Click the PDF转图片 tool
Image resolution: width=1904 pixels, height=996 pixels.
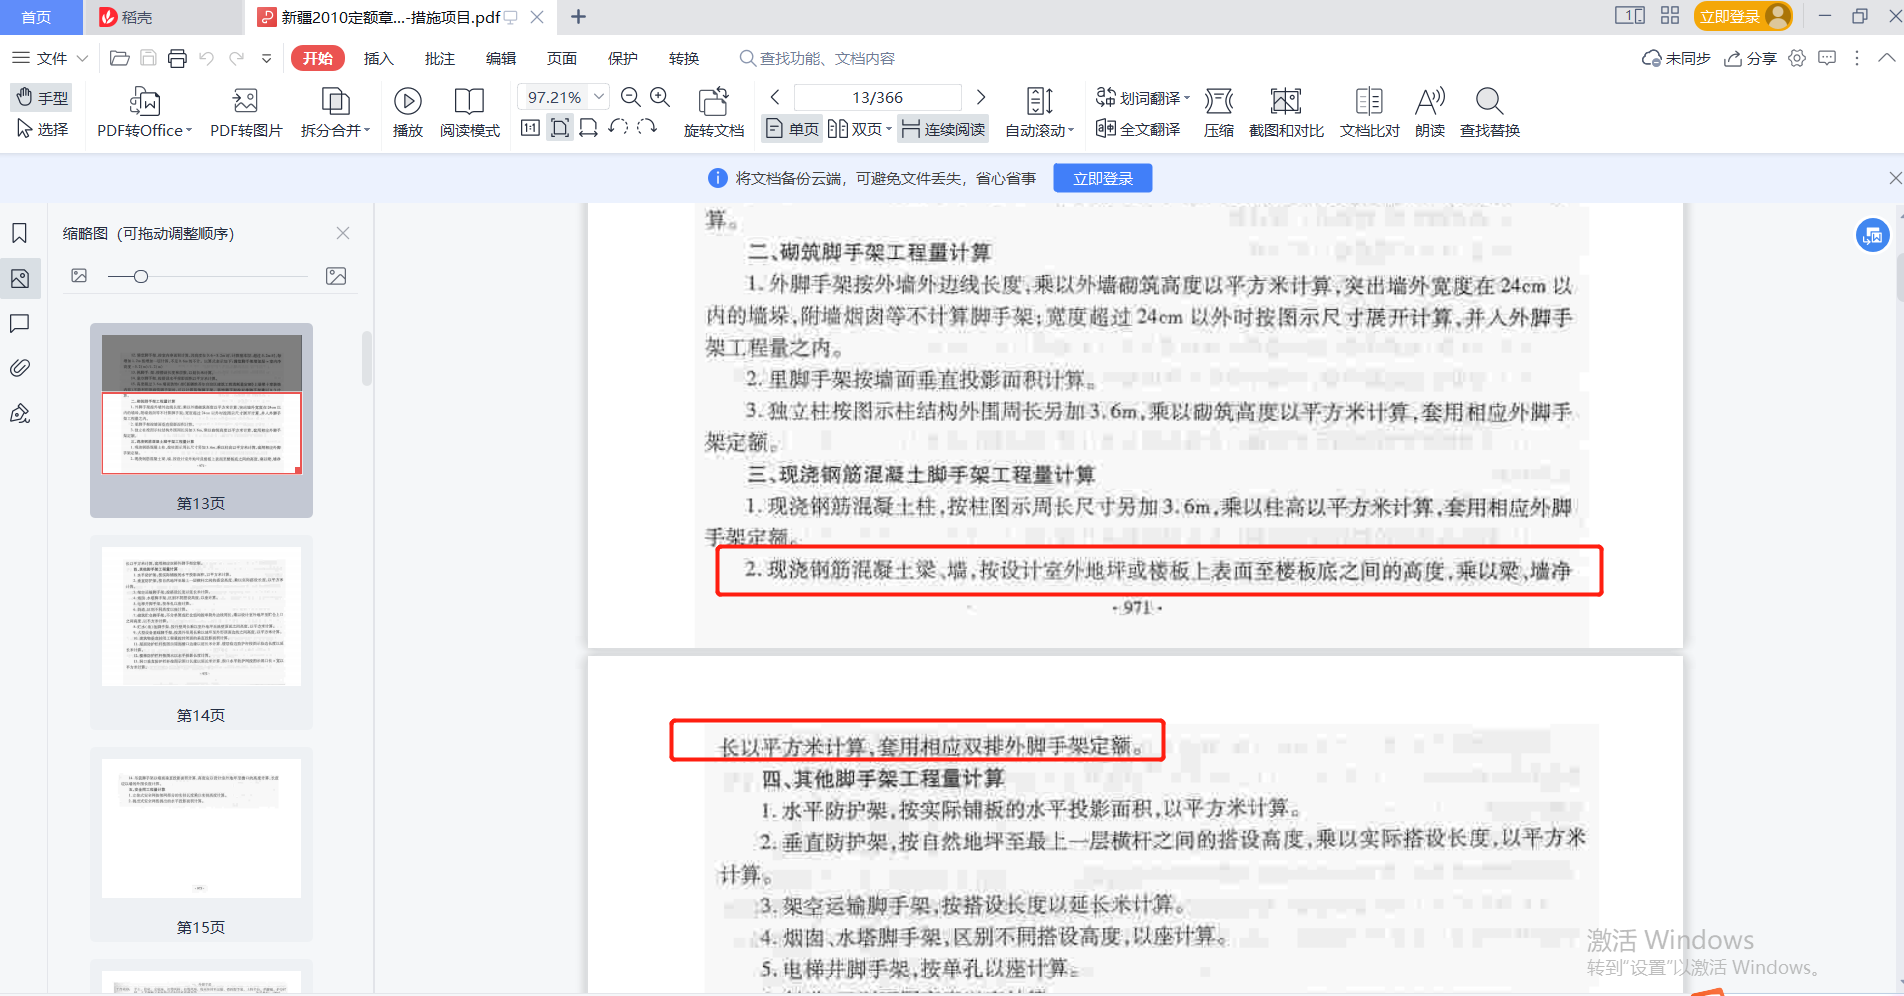(x=246, y=112)
